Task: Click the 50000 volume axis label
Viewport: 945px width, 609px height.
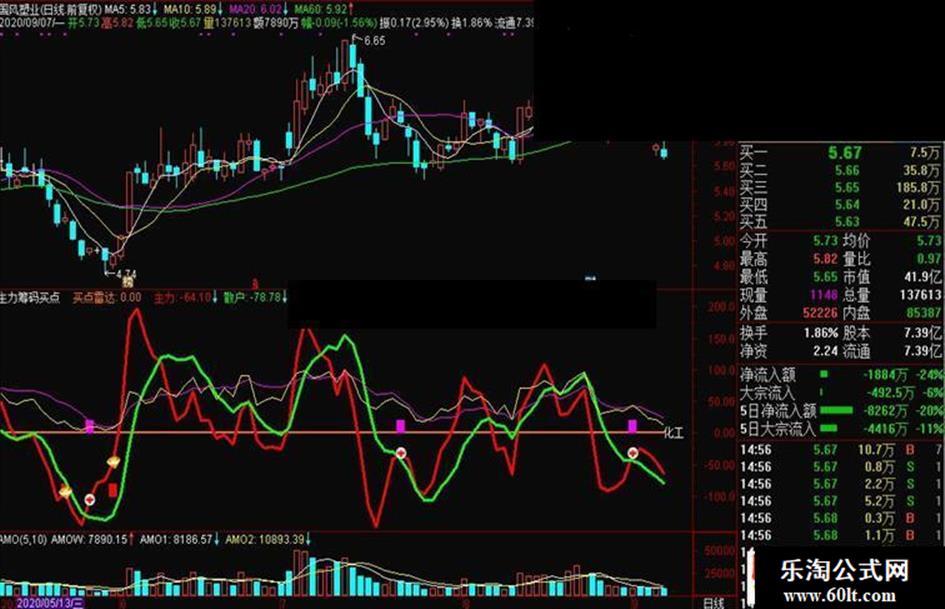Action: pos(720,551)
